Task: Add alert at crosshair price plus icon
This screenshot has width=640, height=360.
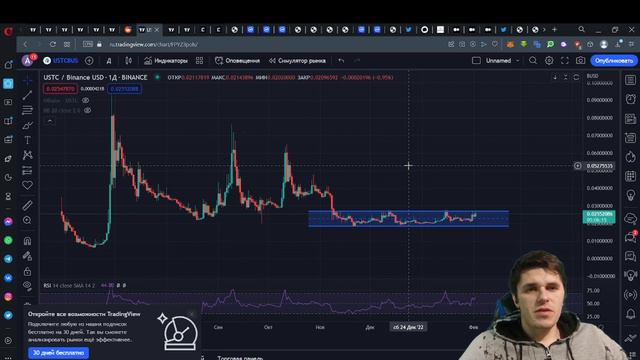Action: click(x=578, y=166)
